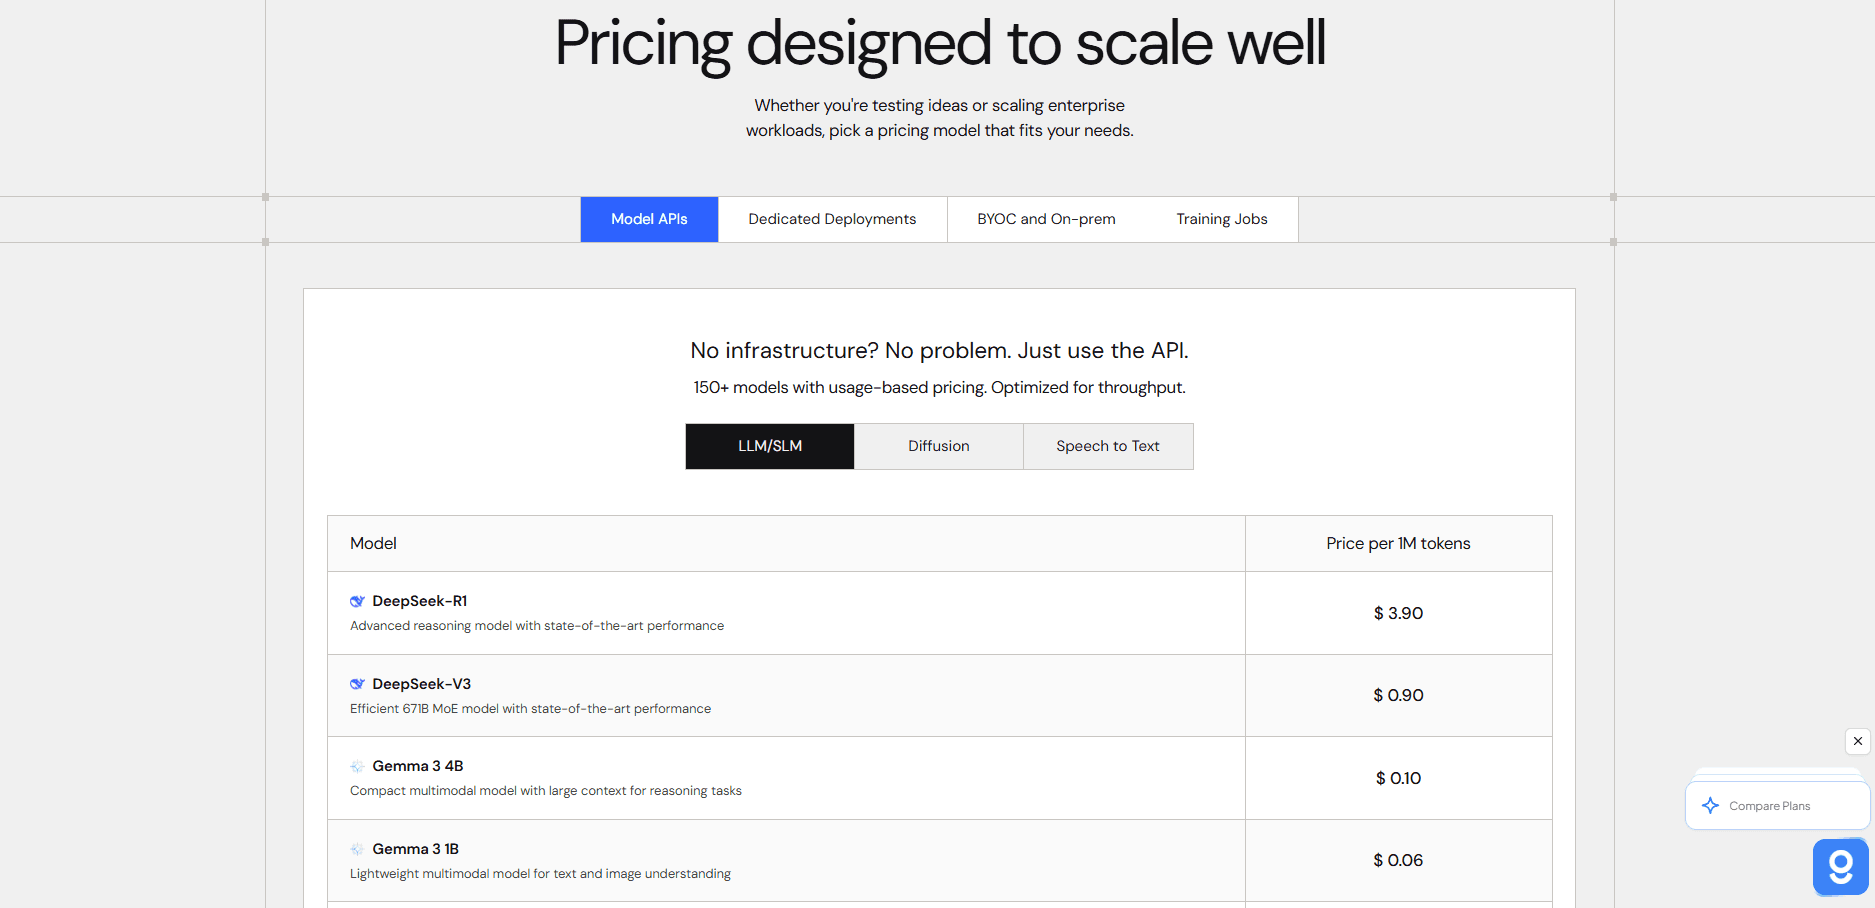Switch pricing view to Diffusion

(x=938, y=446)
